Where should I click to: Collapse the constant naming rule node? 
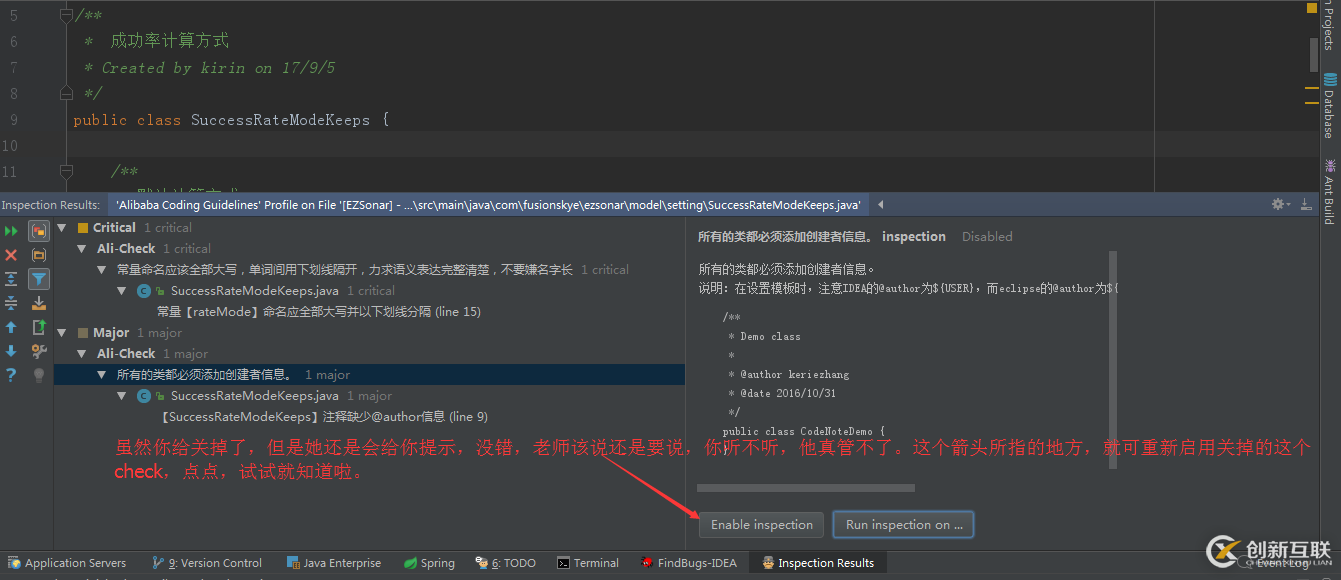pyautogui.click(x=102, y=270)
